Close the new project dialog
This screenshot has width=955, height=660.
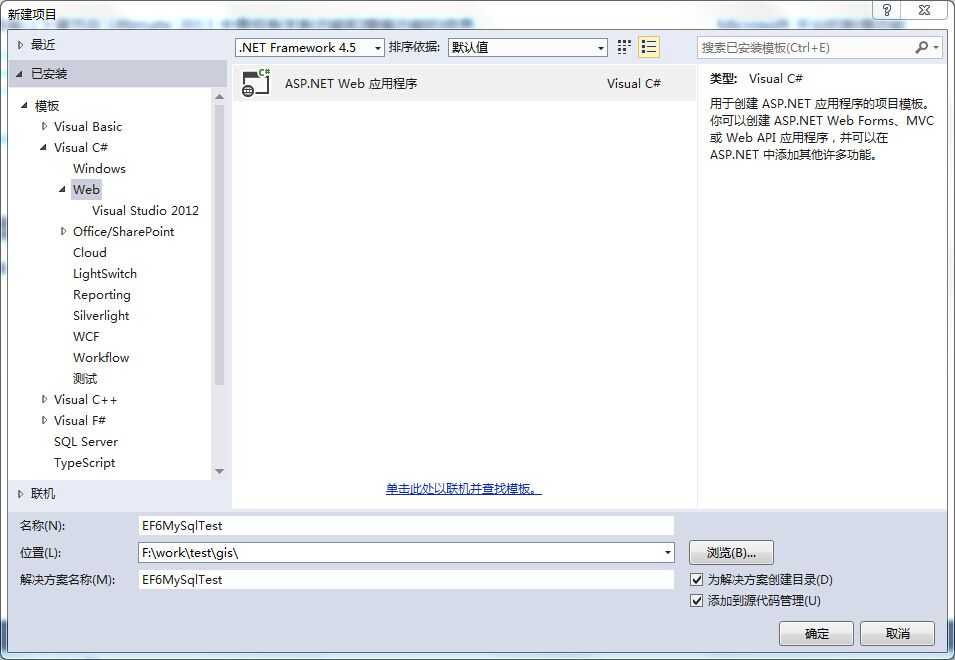point(924,10)
